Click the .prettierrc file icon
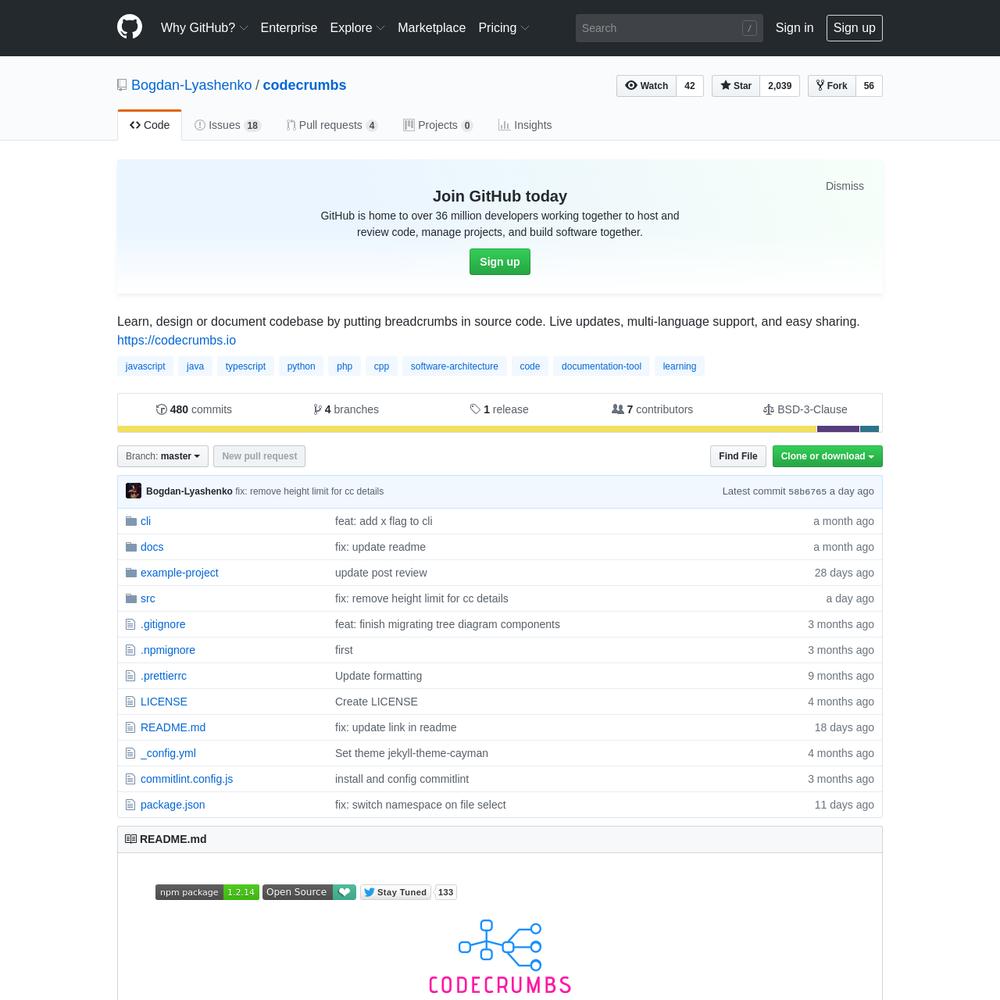Screen dimensions: 1000x1000 [131, 675]
